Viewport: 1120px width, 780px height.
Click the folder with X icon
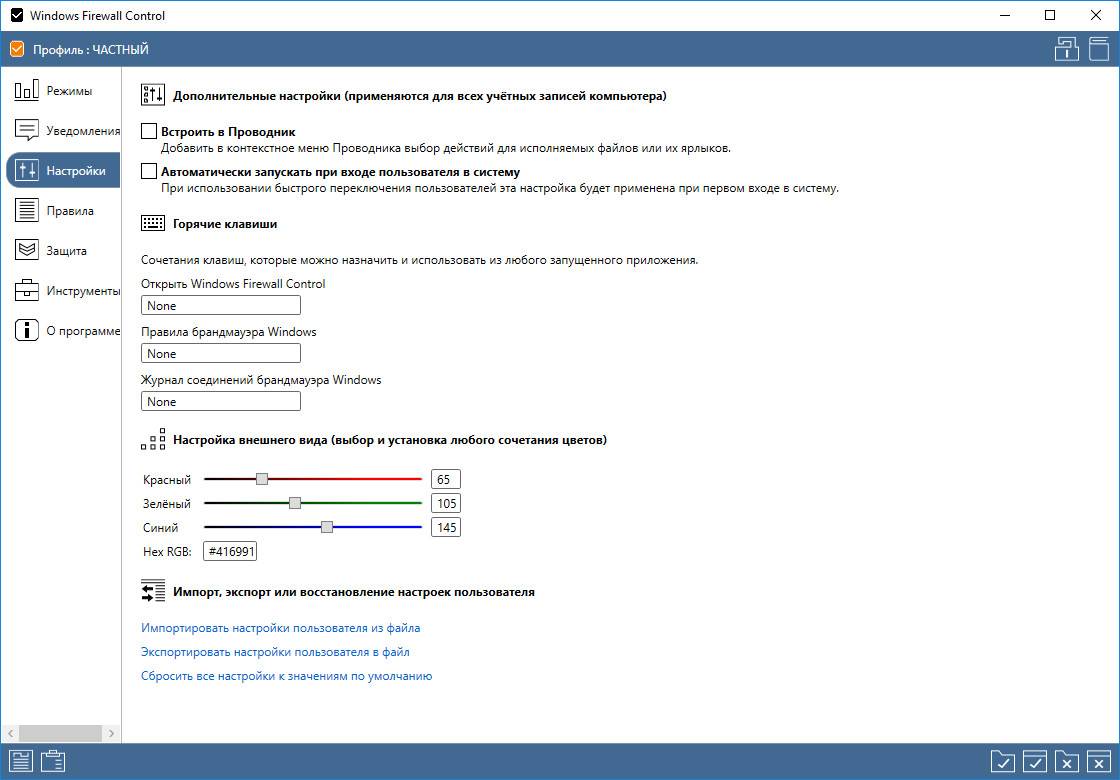click(1066, 762)
